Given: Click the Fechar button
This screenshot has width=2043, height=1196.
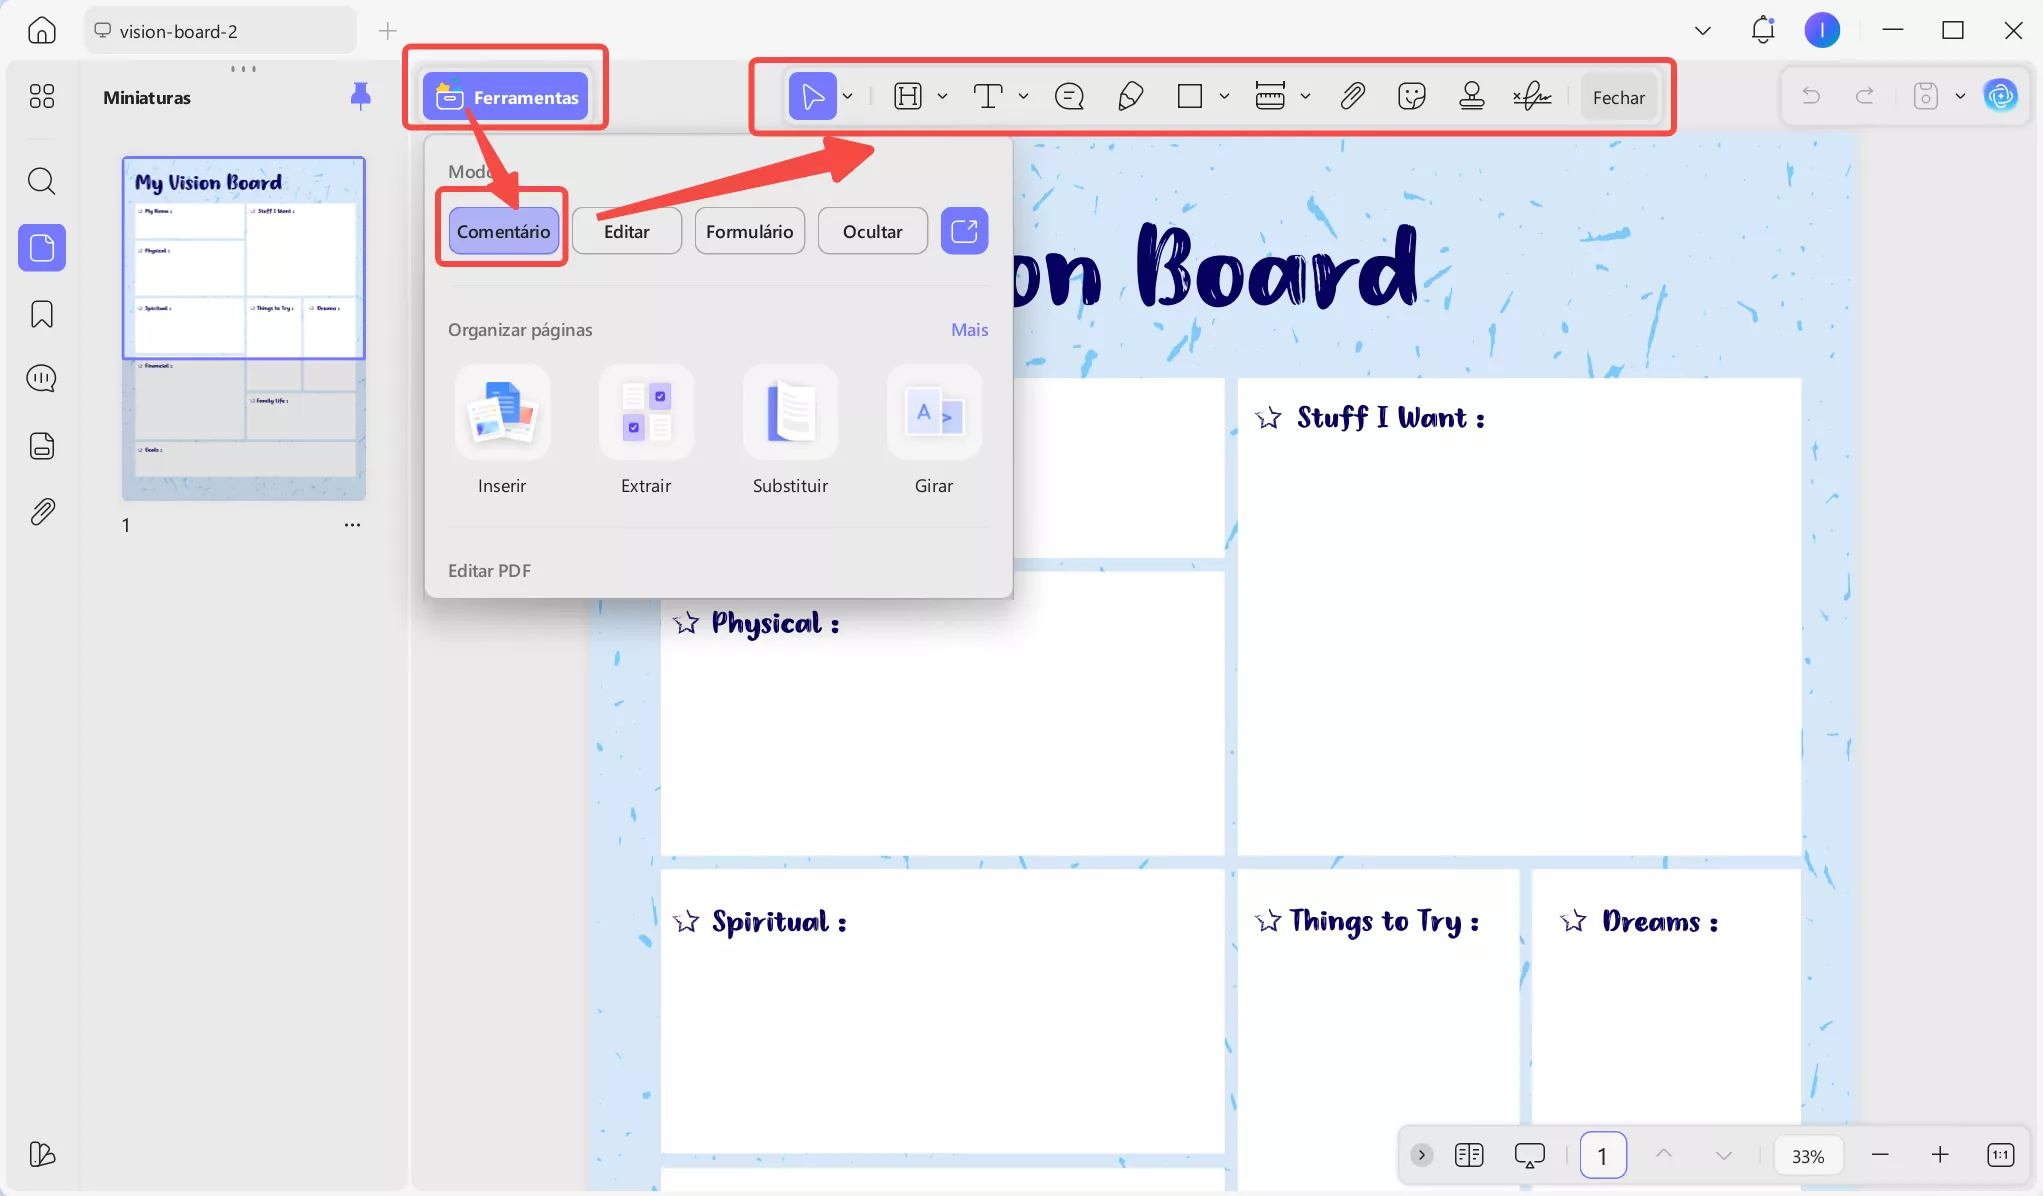Looking at the screenshot, I should tap(1618, 97).
